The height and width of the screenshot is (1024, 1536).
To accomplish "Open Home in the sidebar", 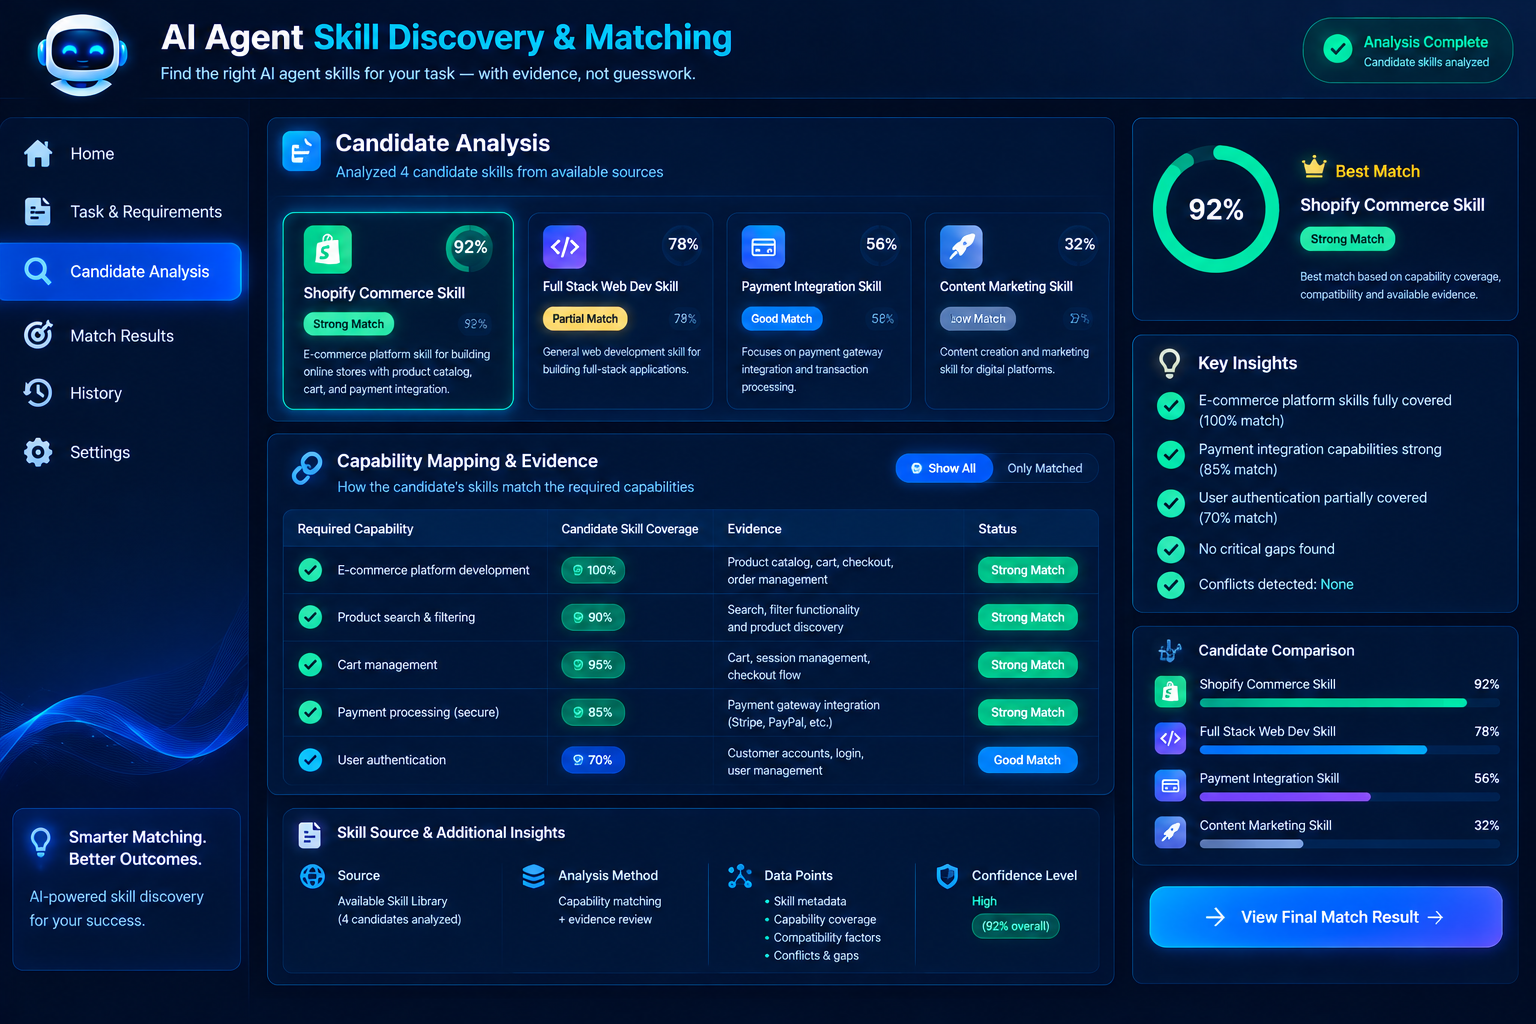I will pyautogui.click(x=121, y=153).
